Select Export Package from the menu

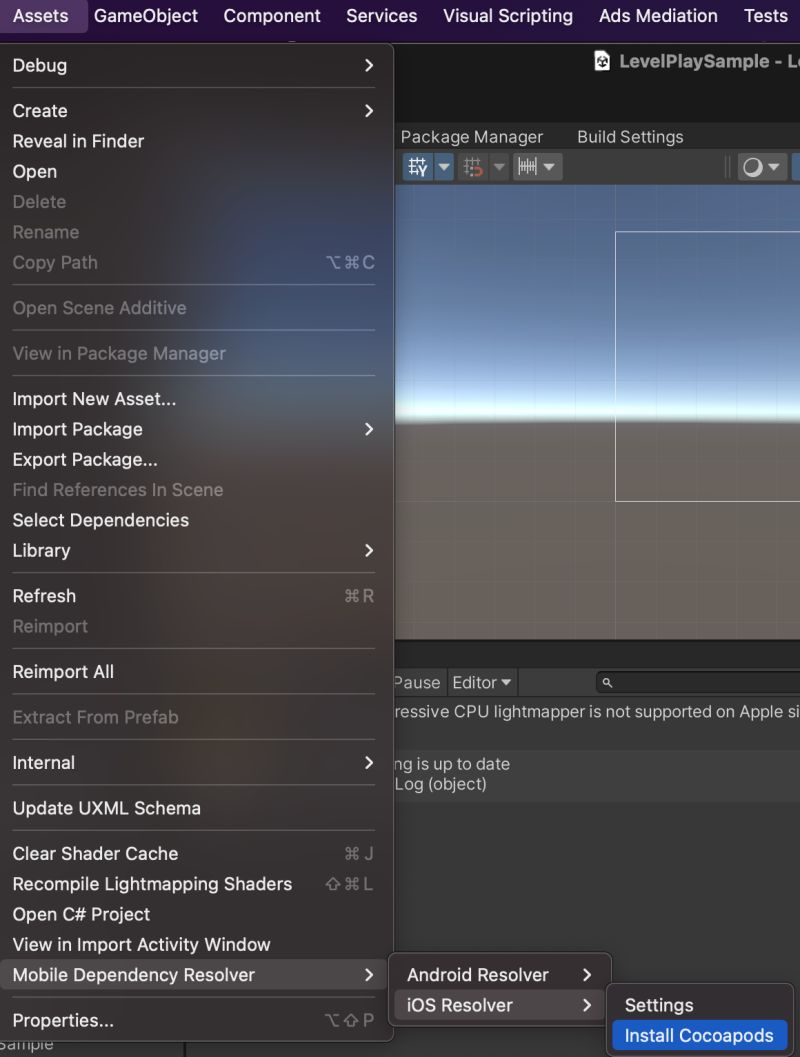(84, 459)
